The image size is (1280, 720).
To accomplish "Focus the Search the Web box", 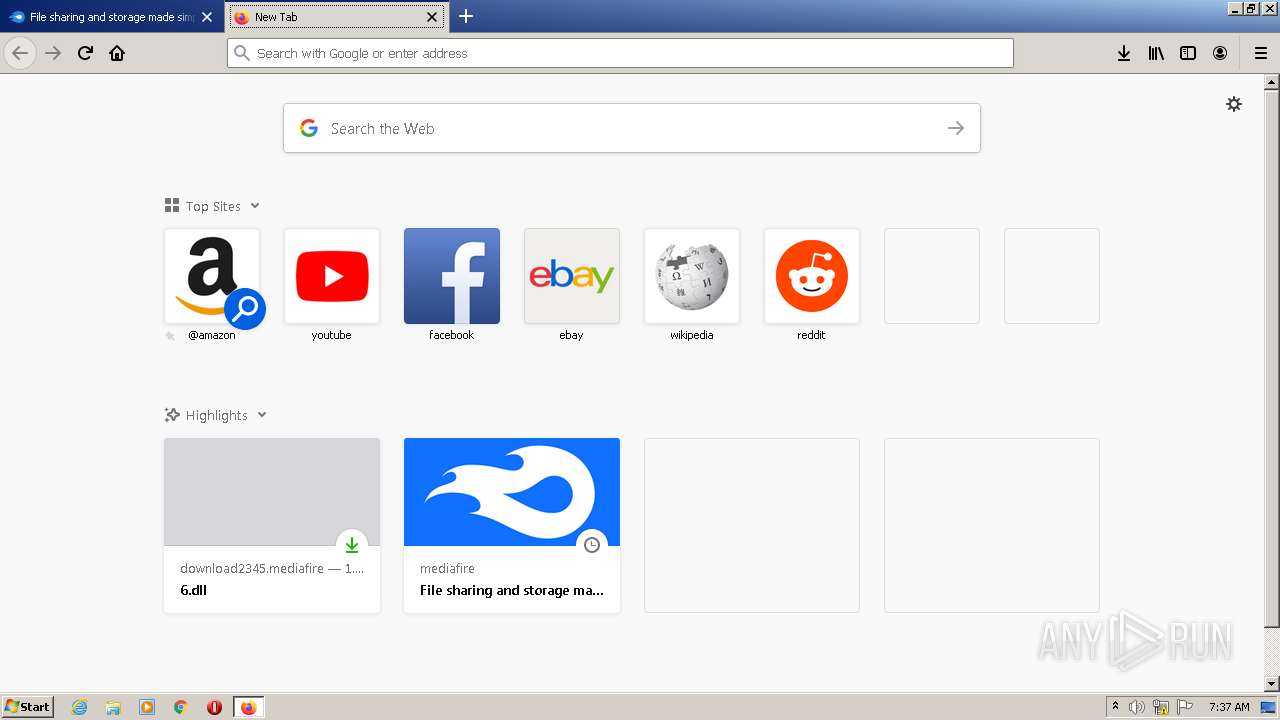I will (631, 128).
